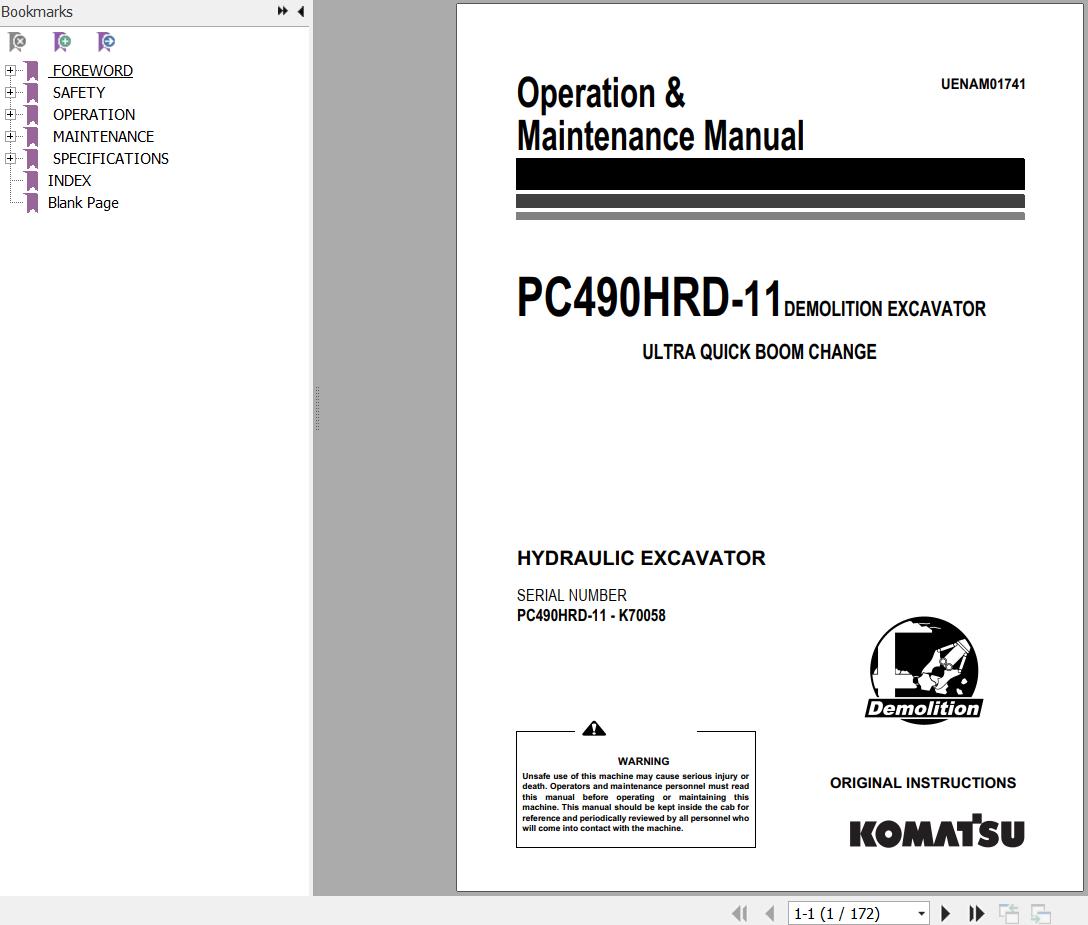The width and height of the screenshot is (1088, 925).
Task: Open the INDEX bookmark
Action: pyautogui.click(x=69, y=180)
